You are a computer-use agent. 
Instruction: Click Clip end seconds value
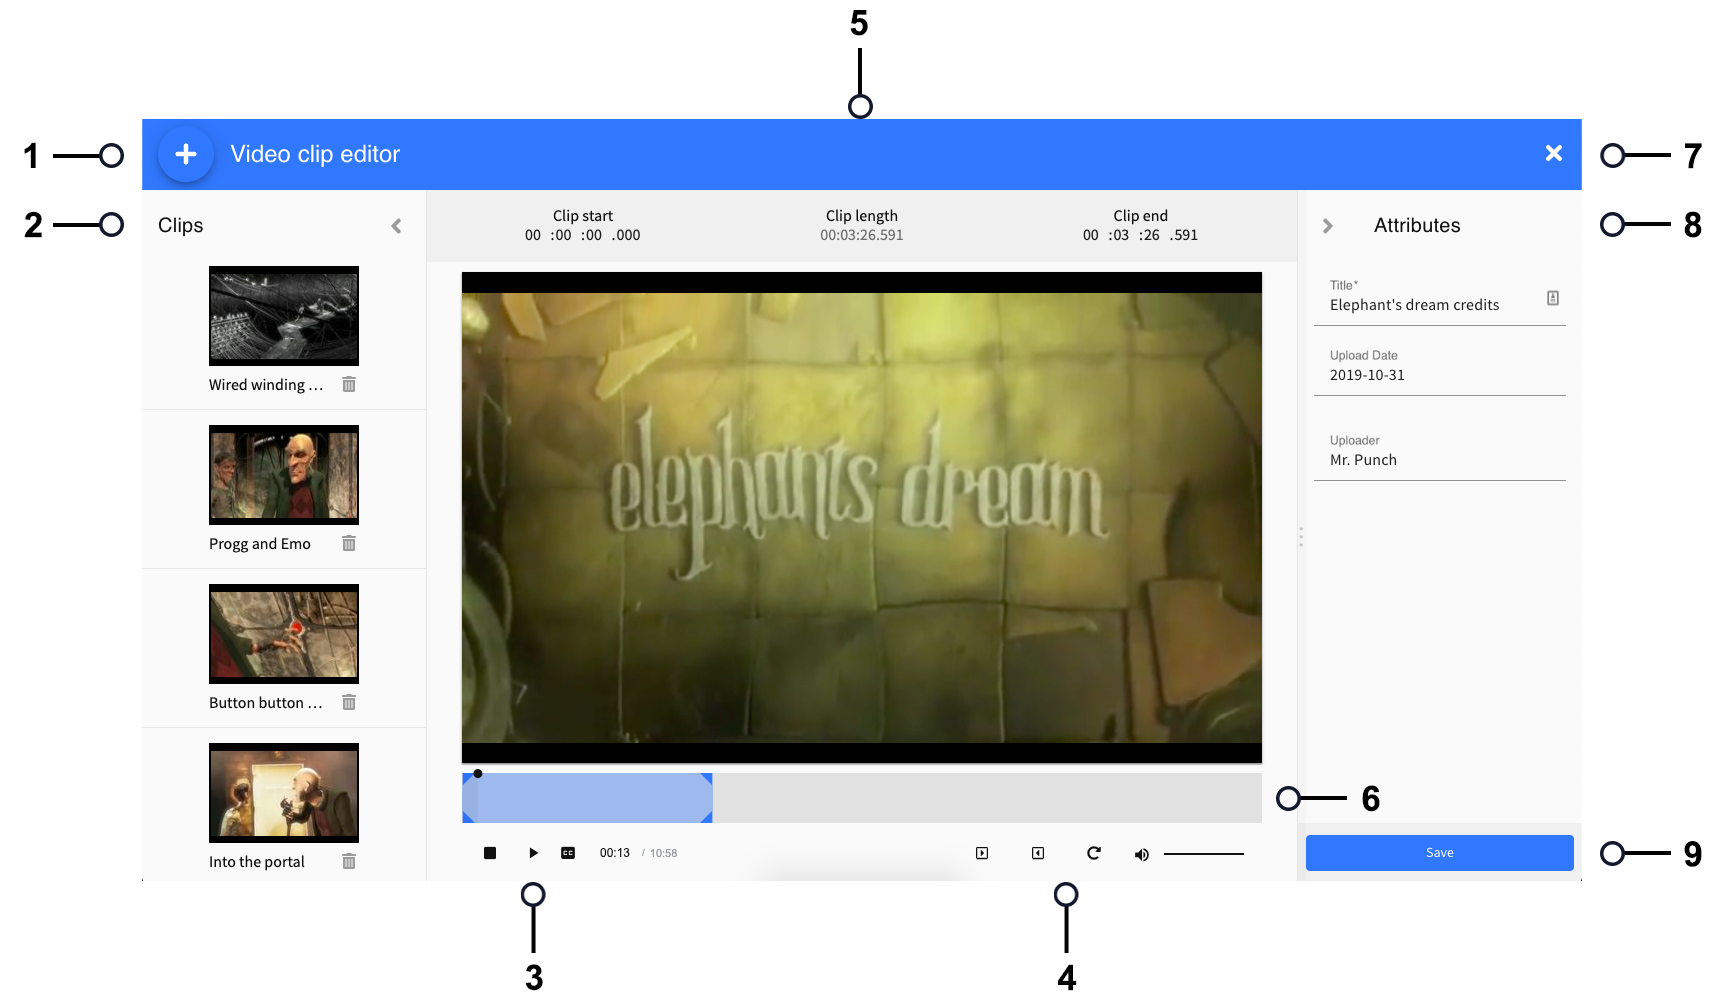(1150, 235)
